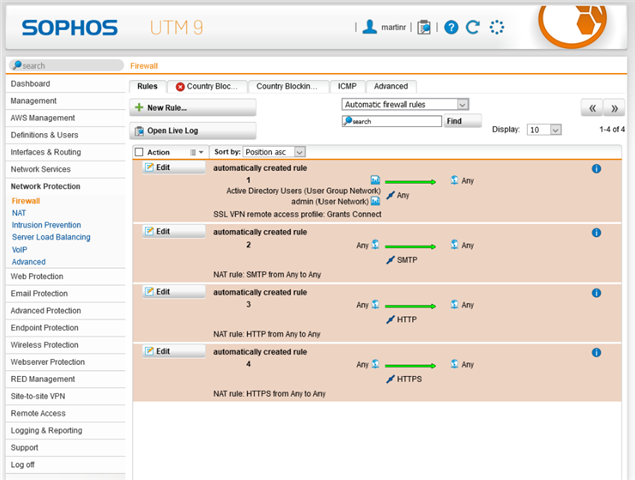Open the Sort by Position asc dropdown
635x480 pixels.
[x=274, y=152]
